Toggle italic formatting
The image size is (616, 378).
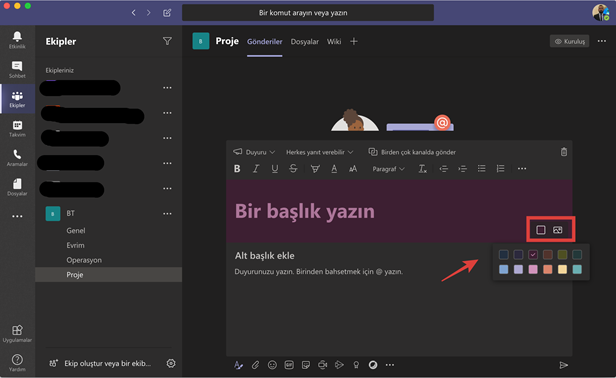pos(256,169)
